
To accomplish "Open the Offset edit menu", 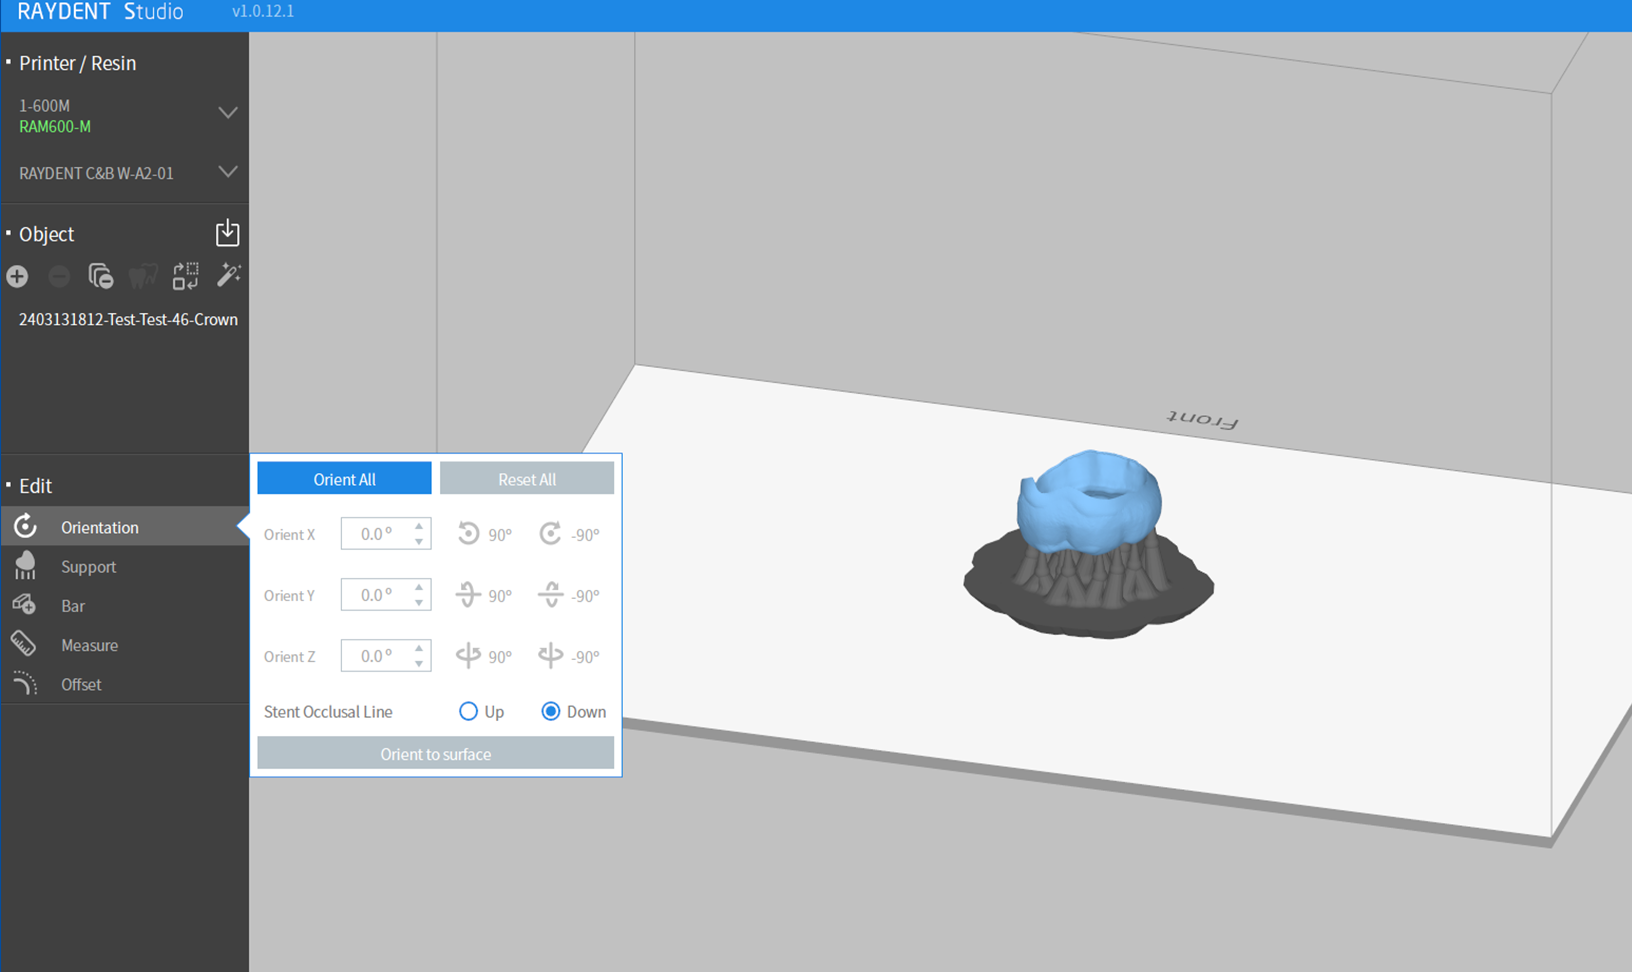I will coord(81,685).
